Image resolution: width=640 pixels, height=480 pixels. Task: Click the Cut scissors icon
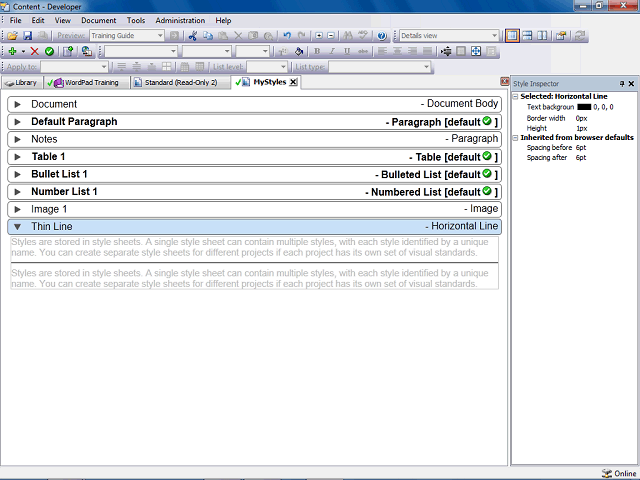point(193,36)
